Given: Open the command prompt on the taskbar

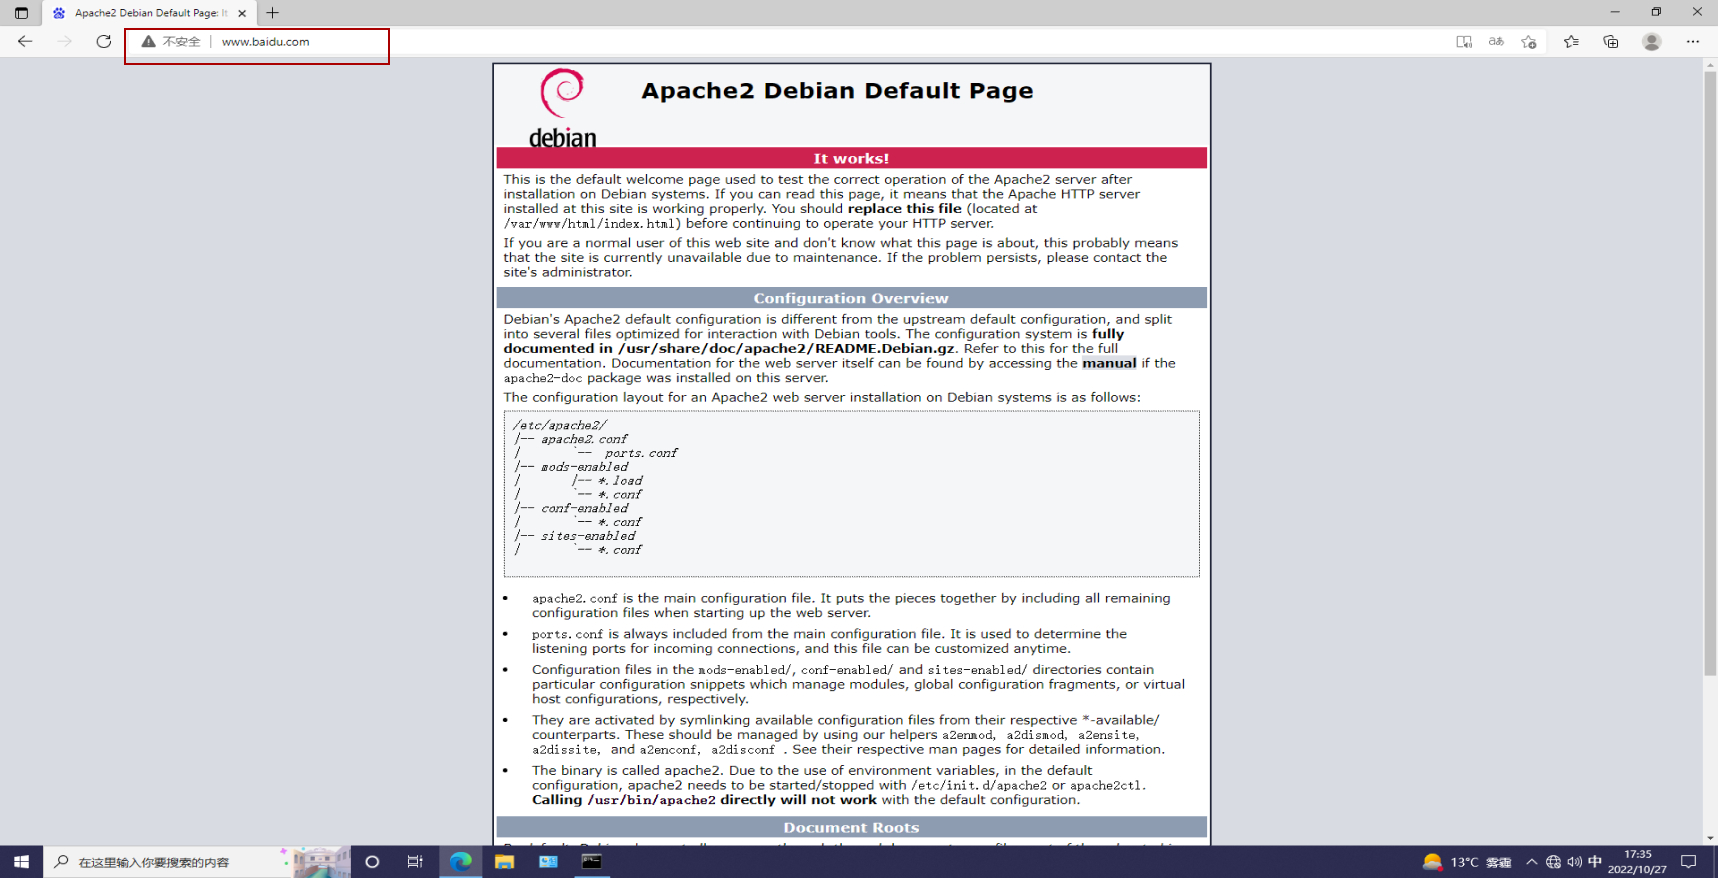Looking at the screenshot, I should point(592,861).
